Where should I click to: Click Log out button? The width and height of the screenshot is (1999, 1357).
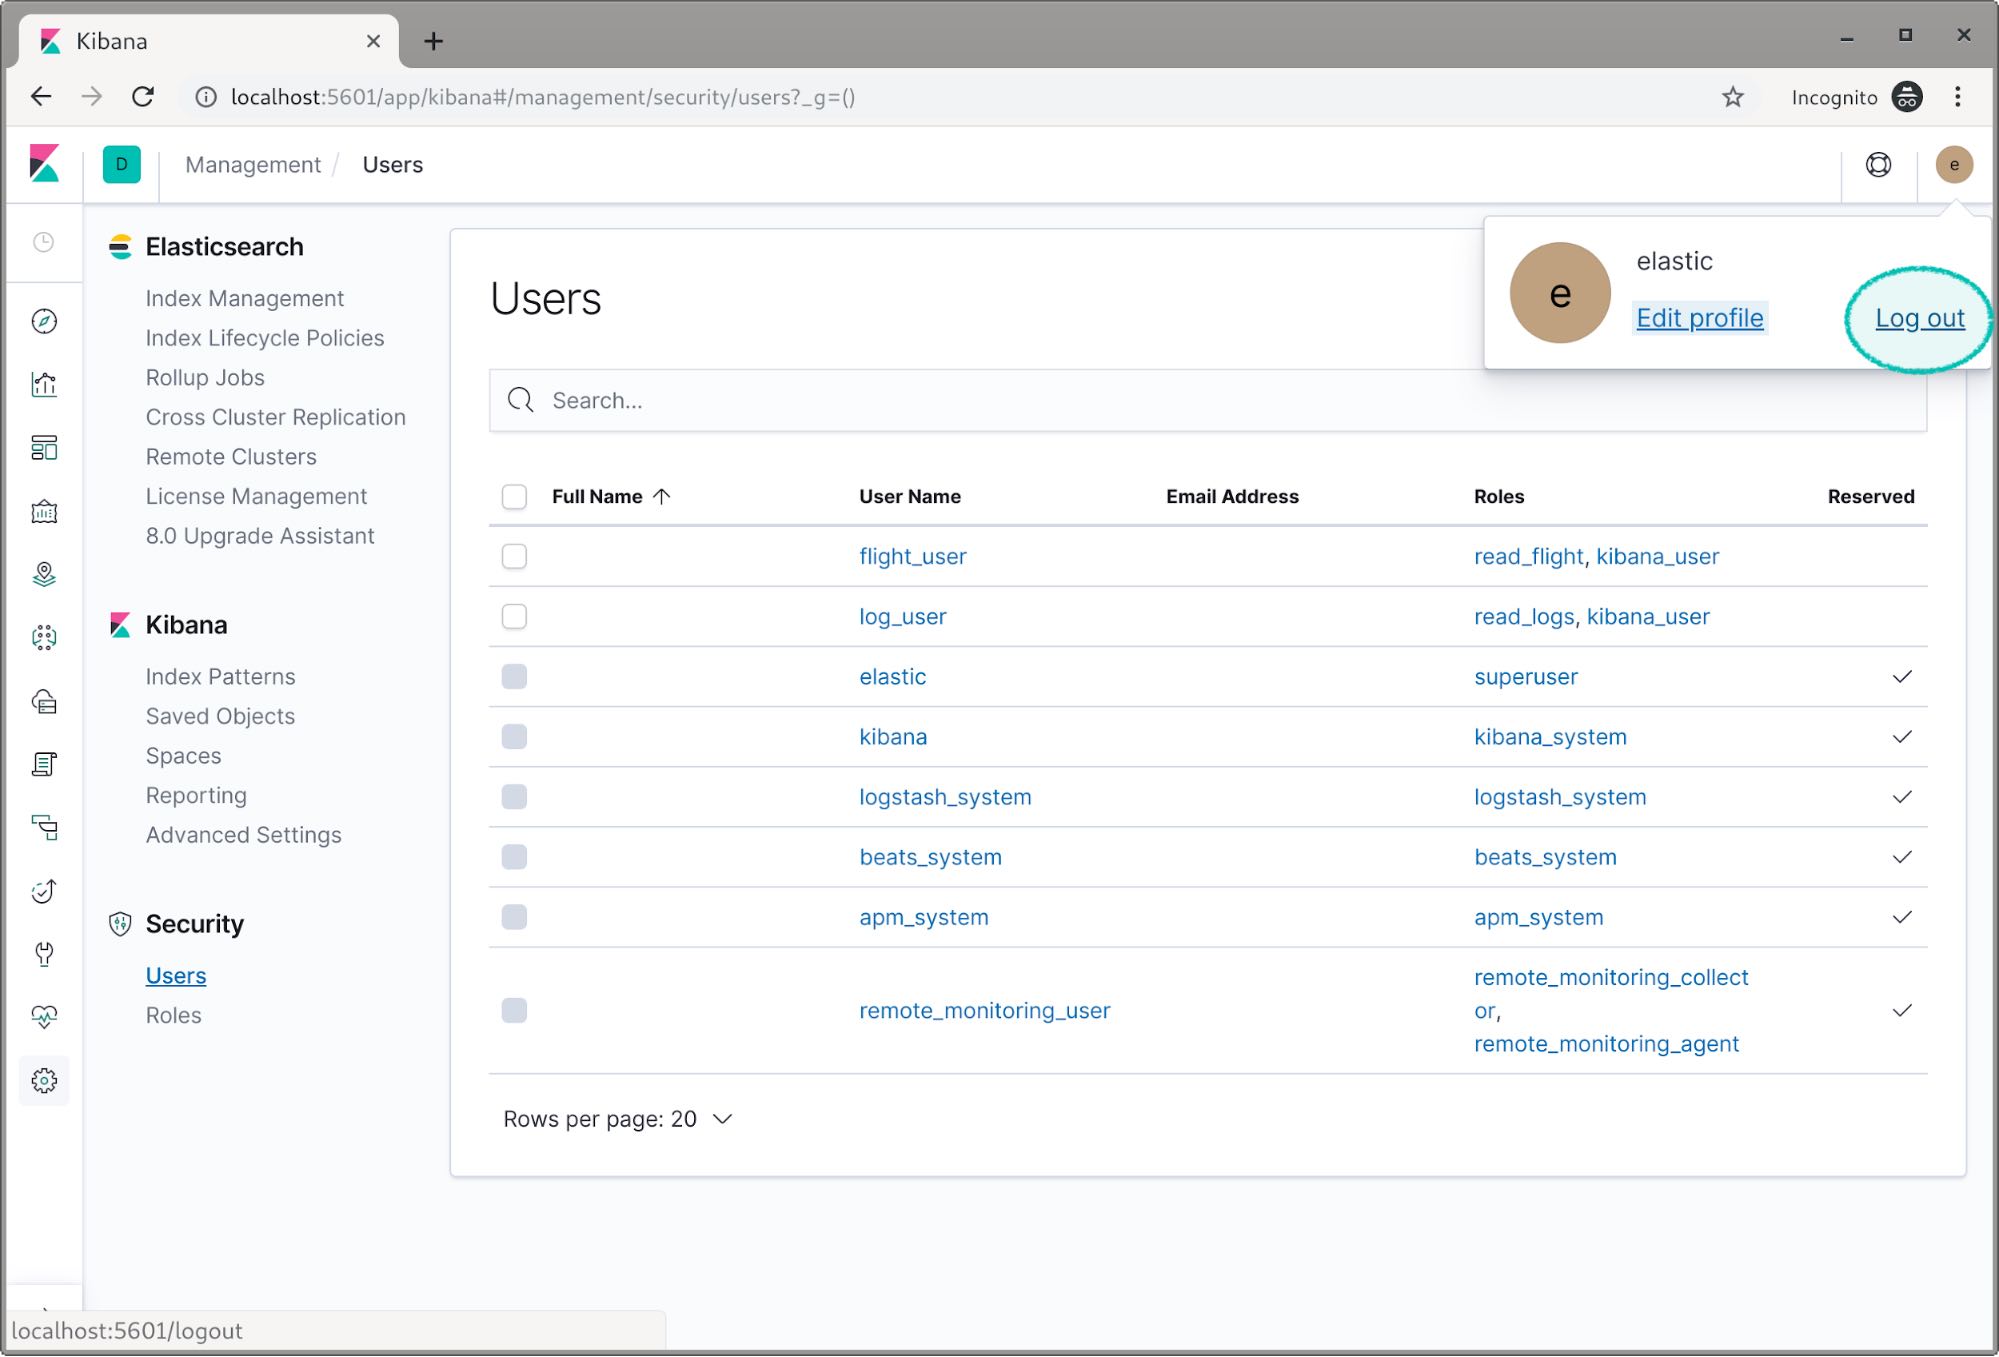[1917, 317]
